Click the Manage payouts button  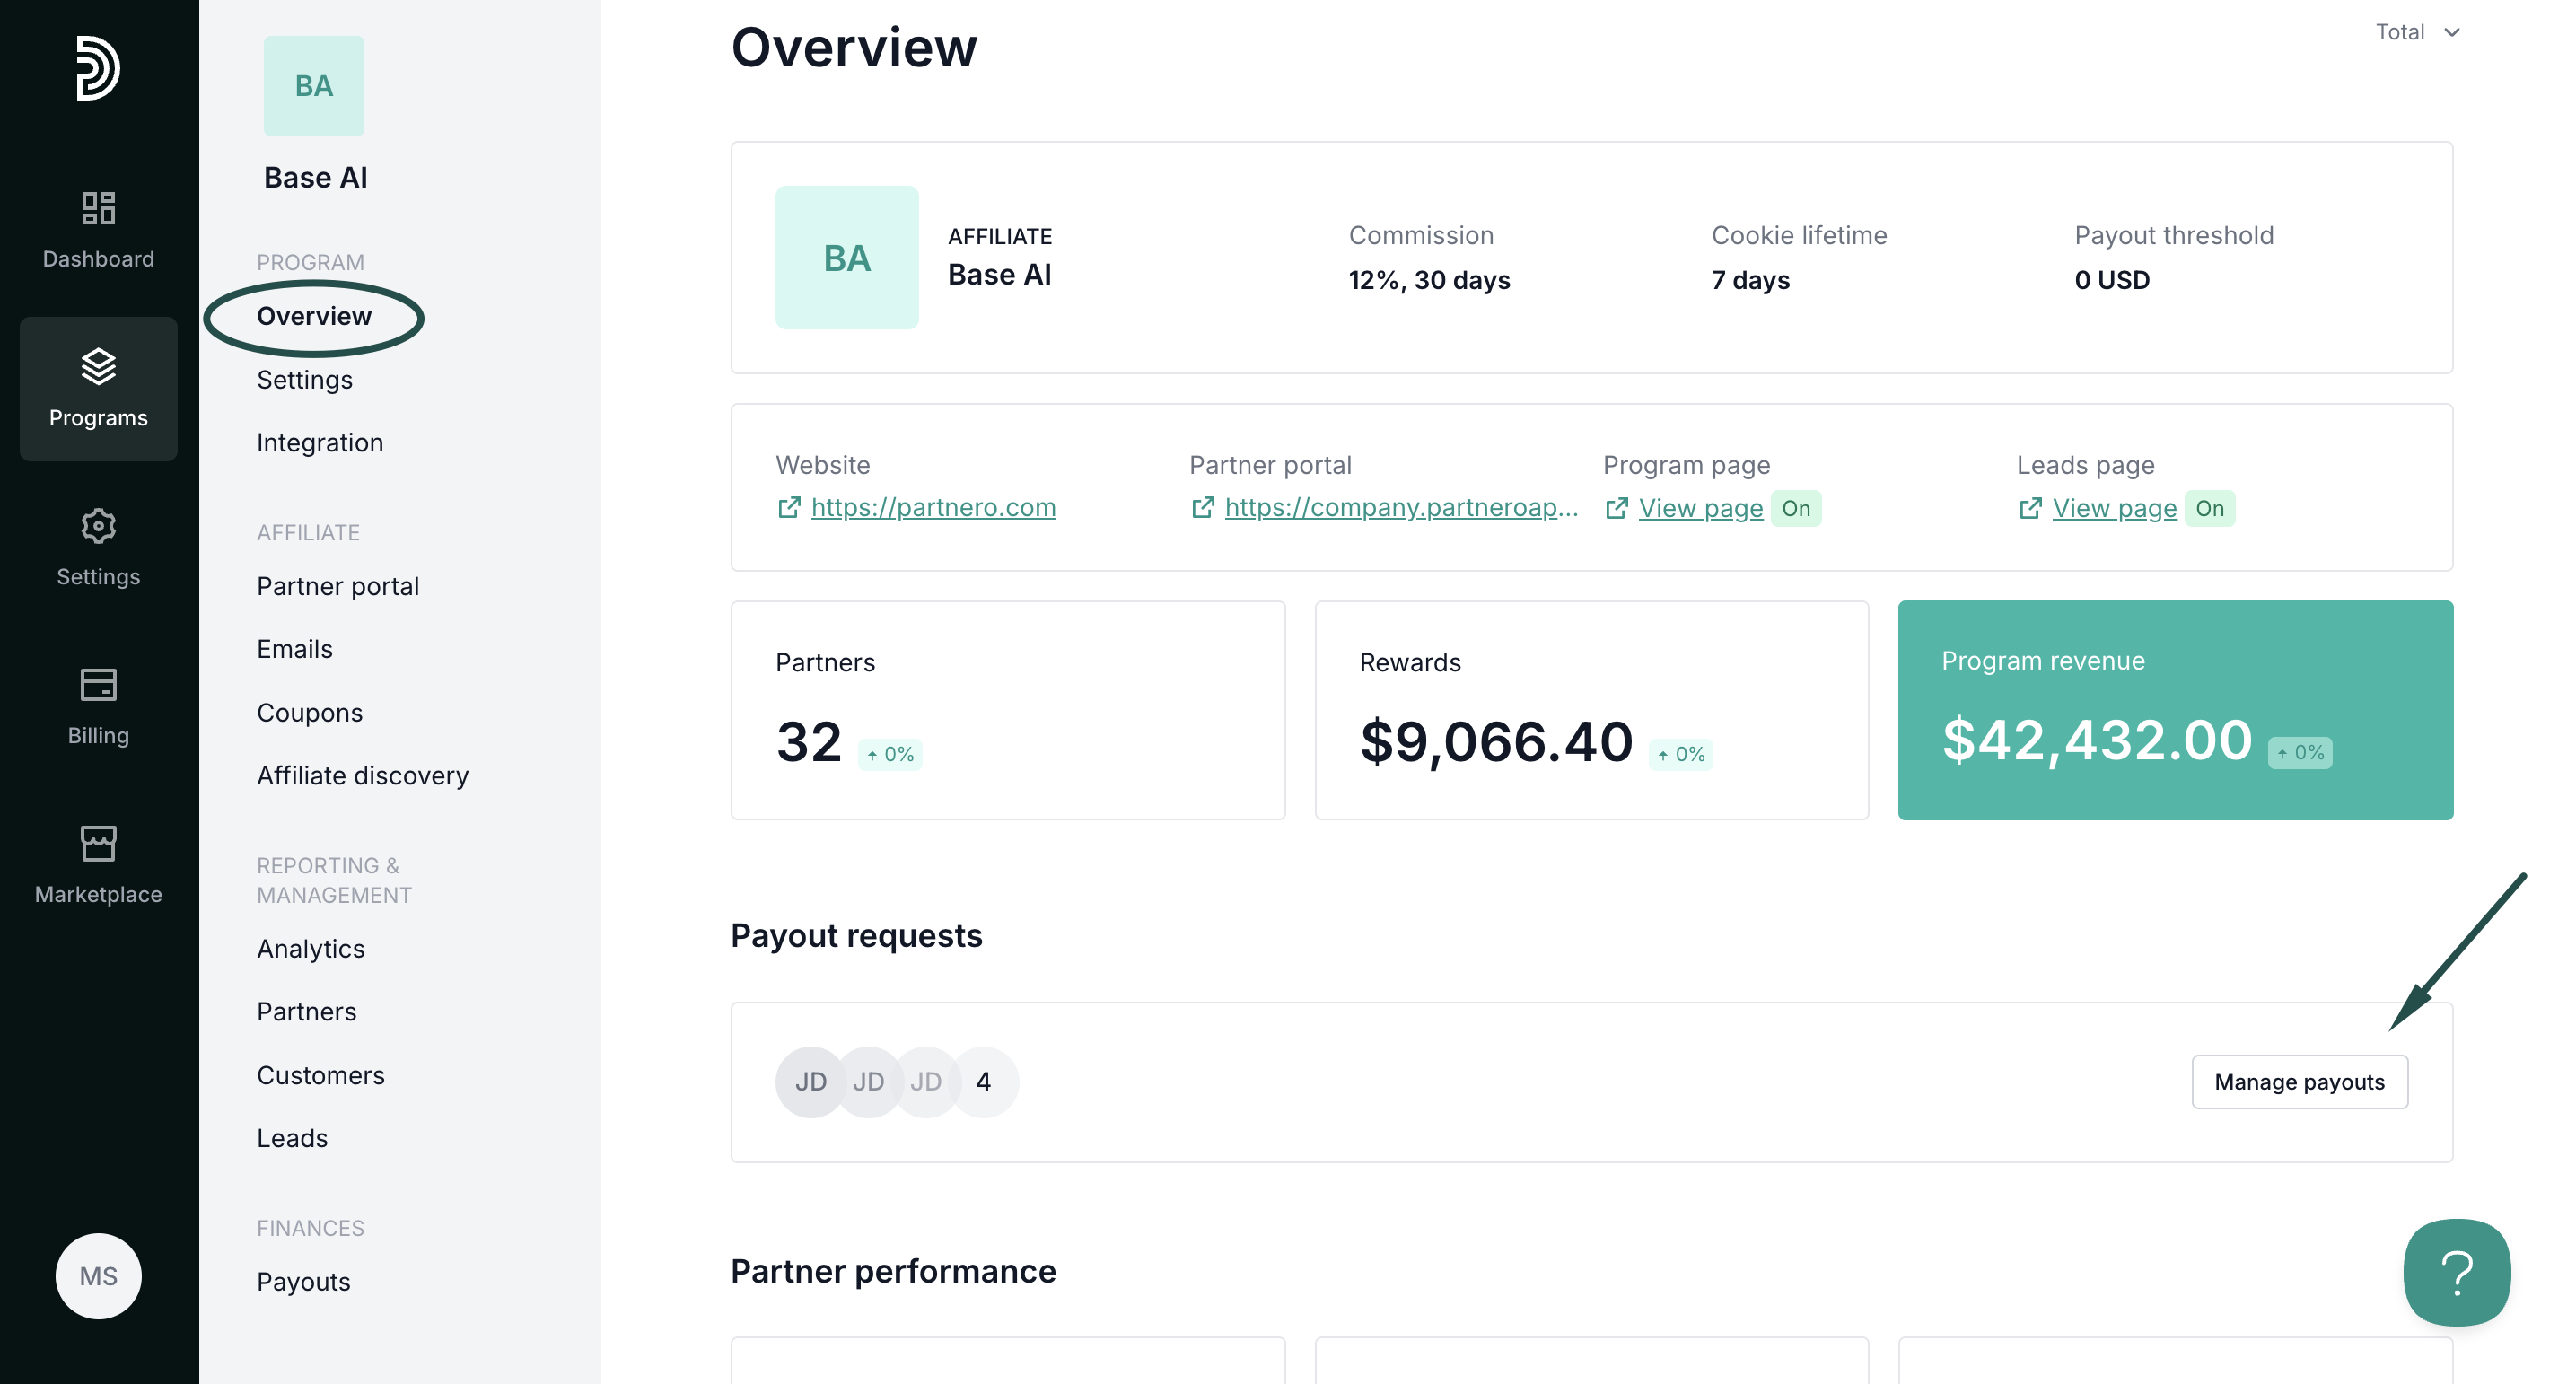[x=2298, y=1082]
